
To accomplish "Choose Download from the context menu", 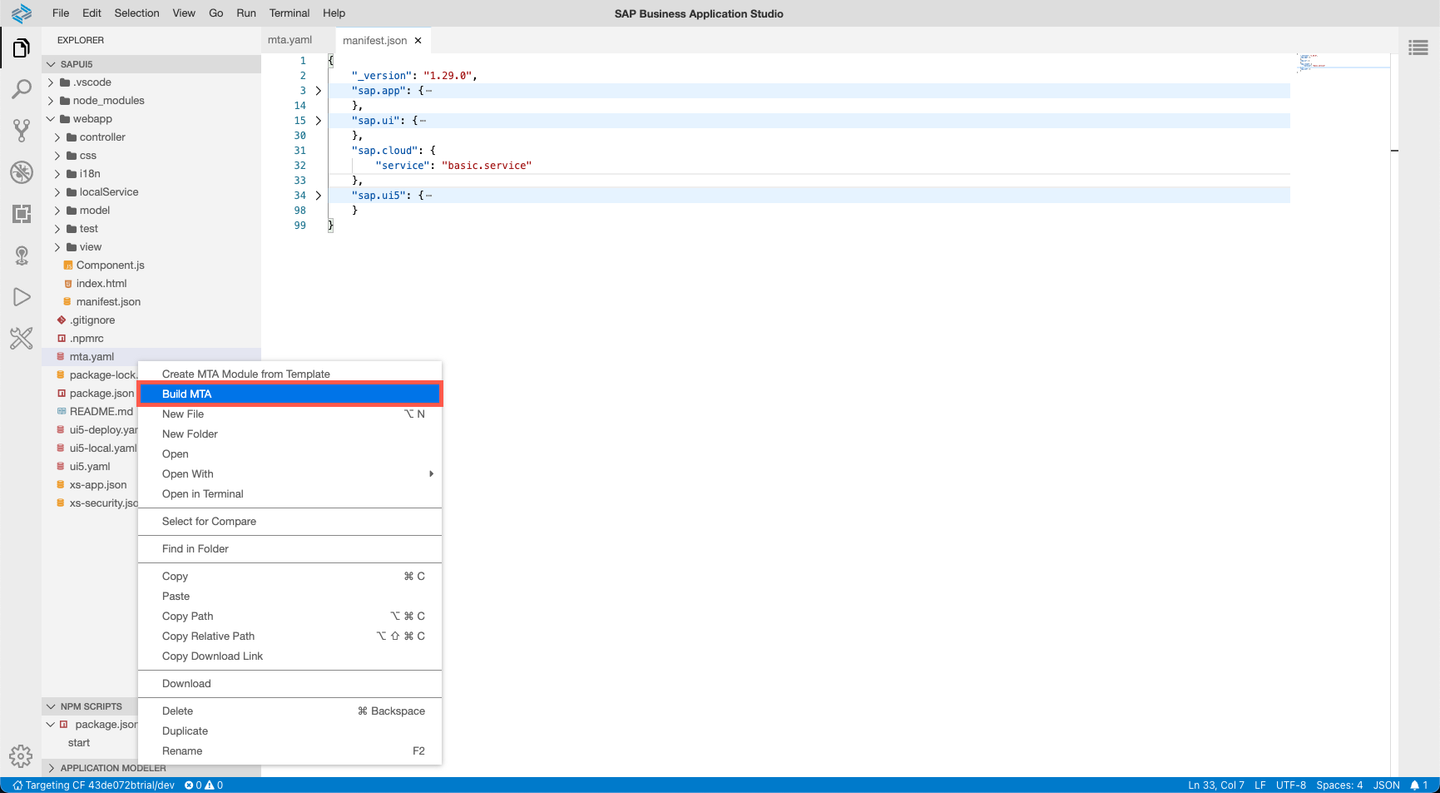I will click(x=290, y=684).
